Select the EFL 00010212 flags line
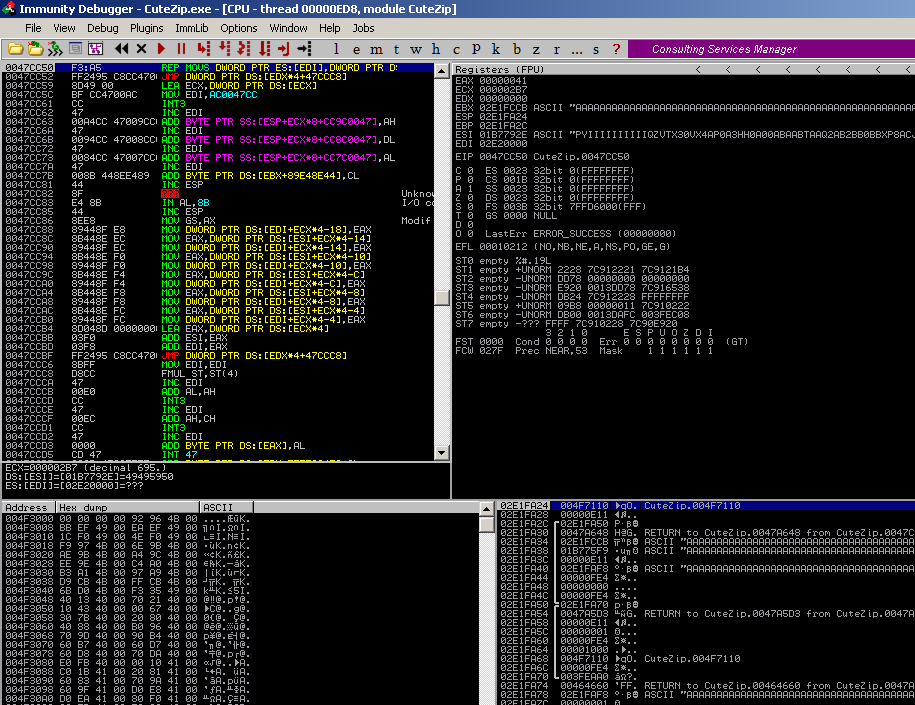Screen dimensions: 915x705 (563, 247)
